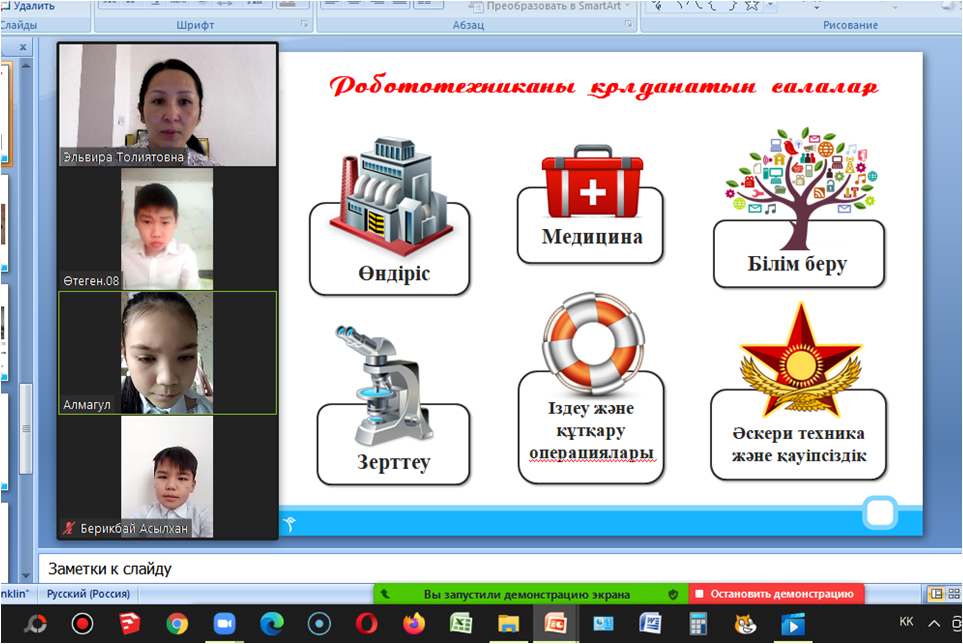Switch to normal view in status bar
This screenshot has width=963, height=644.
pos(935,594)
